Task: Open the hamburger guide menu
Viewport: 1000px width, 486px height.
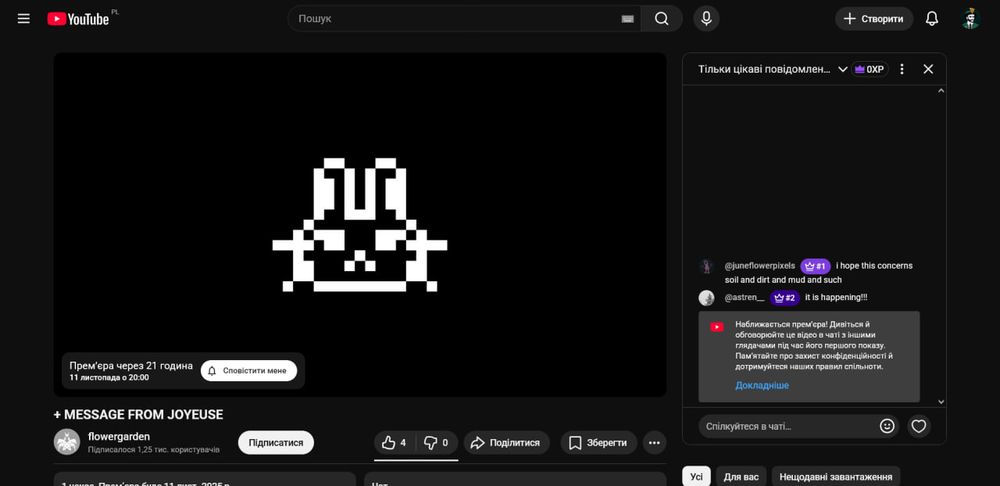Action: (24, 19)
